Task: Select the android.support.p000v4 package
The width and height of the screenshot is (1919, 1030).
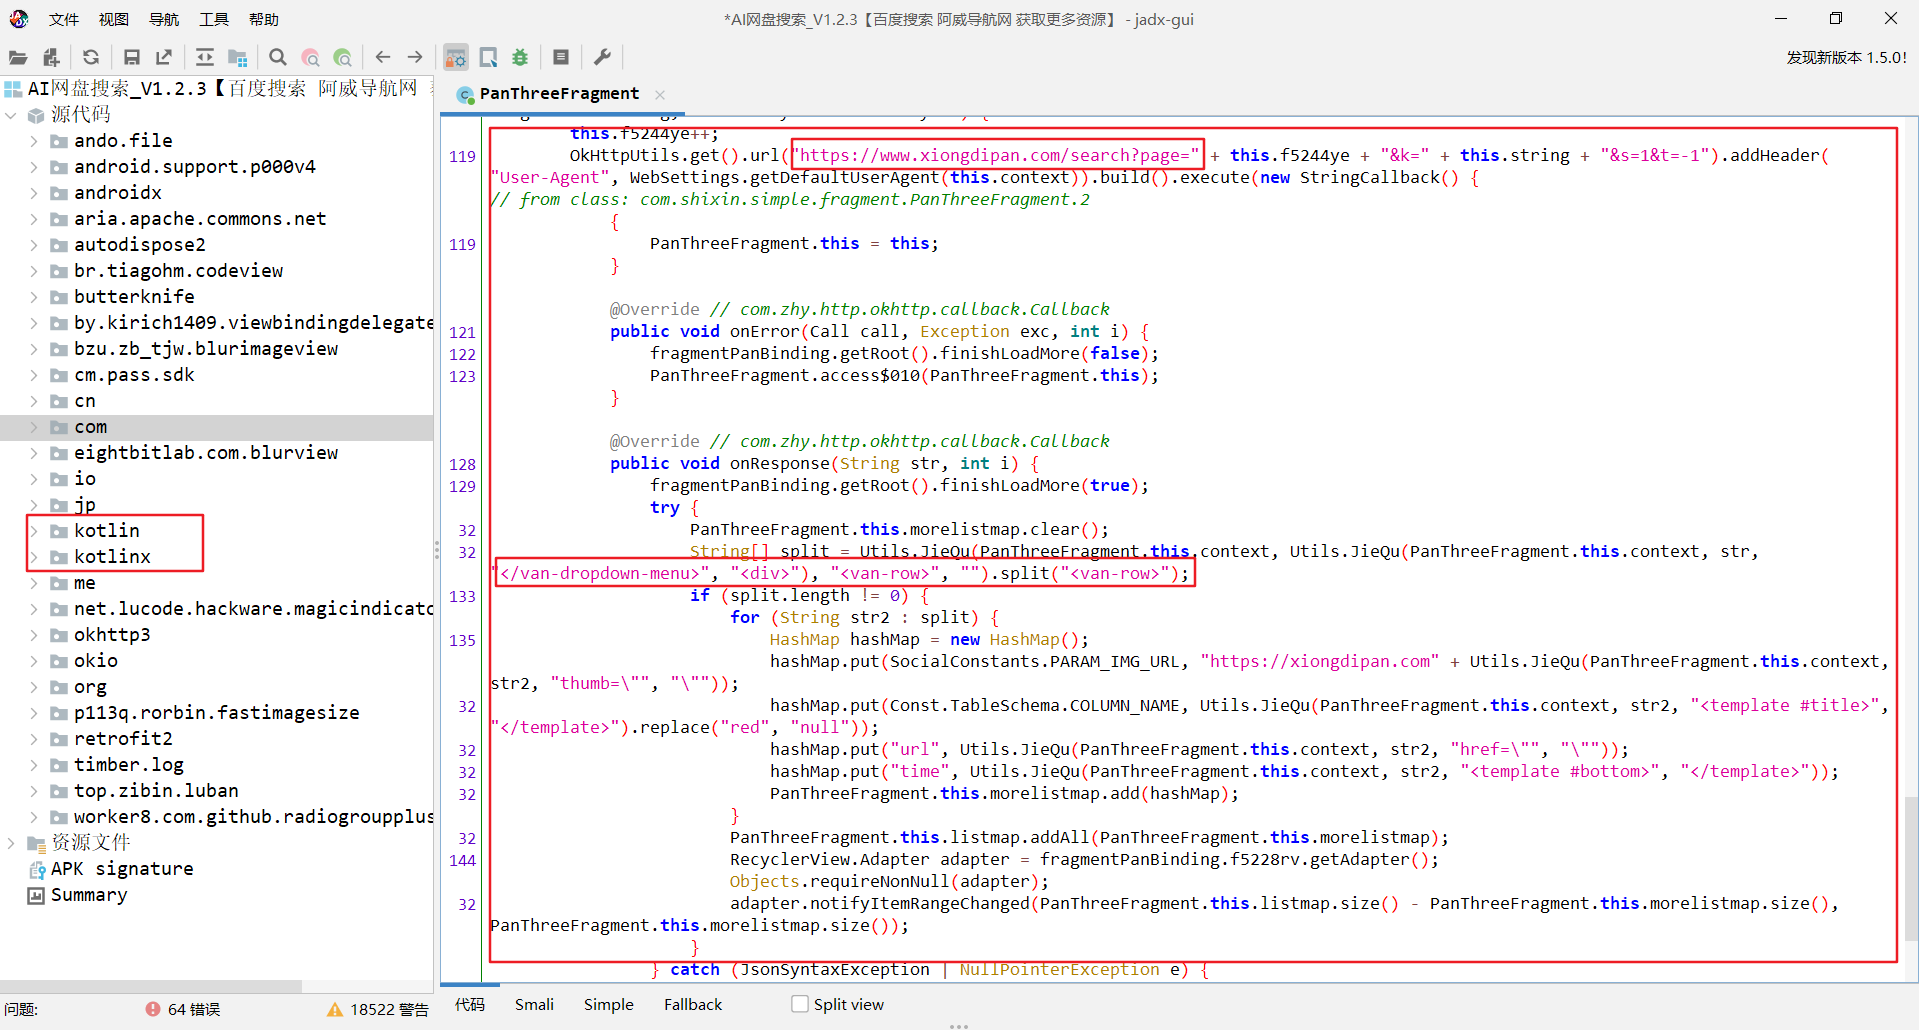Action: pos(194,167)
